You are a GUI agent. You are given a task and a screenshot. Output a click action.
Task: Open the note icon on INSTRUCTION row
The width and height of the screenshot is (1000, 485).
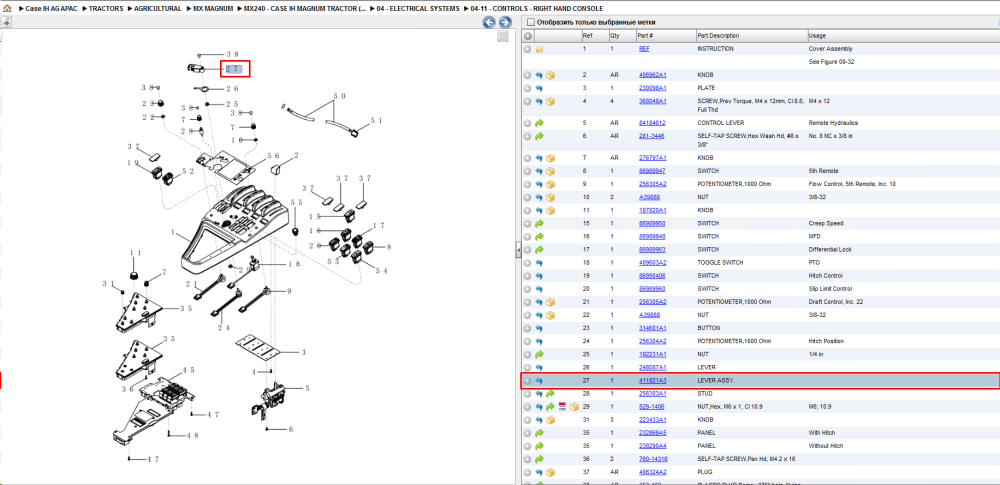click(539, 48)
